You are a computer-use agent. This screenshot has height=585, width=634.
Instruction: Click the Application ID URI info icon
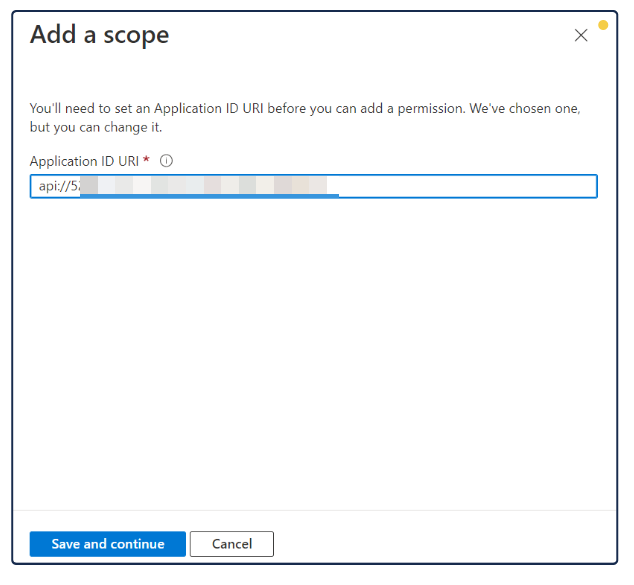click(x=167, y=161)
